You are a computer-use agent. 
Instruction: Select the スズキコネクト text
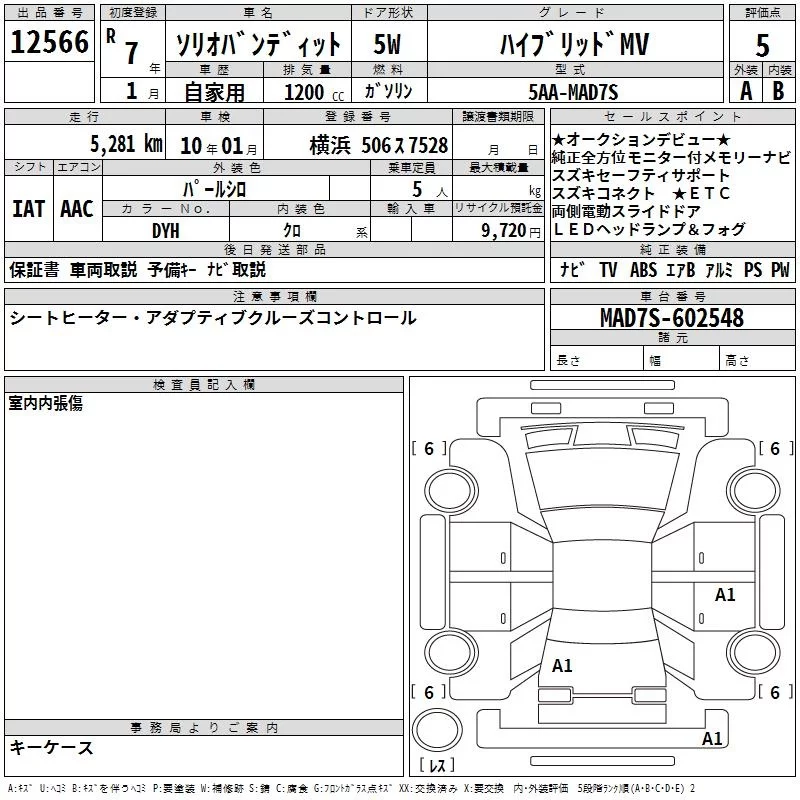pos(603,193)
